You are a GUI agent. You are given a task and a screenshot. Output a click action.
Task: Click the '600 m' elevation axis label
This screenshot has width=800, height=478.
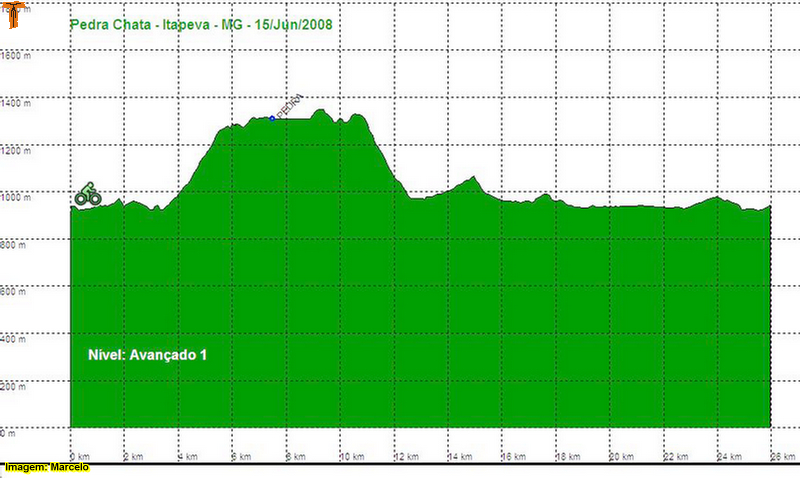[x=13, y=292]
